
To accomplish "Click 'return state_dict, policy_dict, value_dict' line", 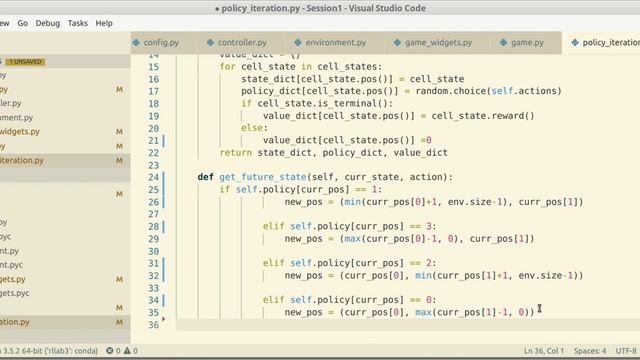I will [x=333, y=152].
